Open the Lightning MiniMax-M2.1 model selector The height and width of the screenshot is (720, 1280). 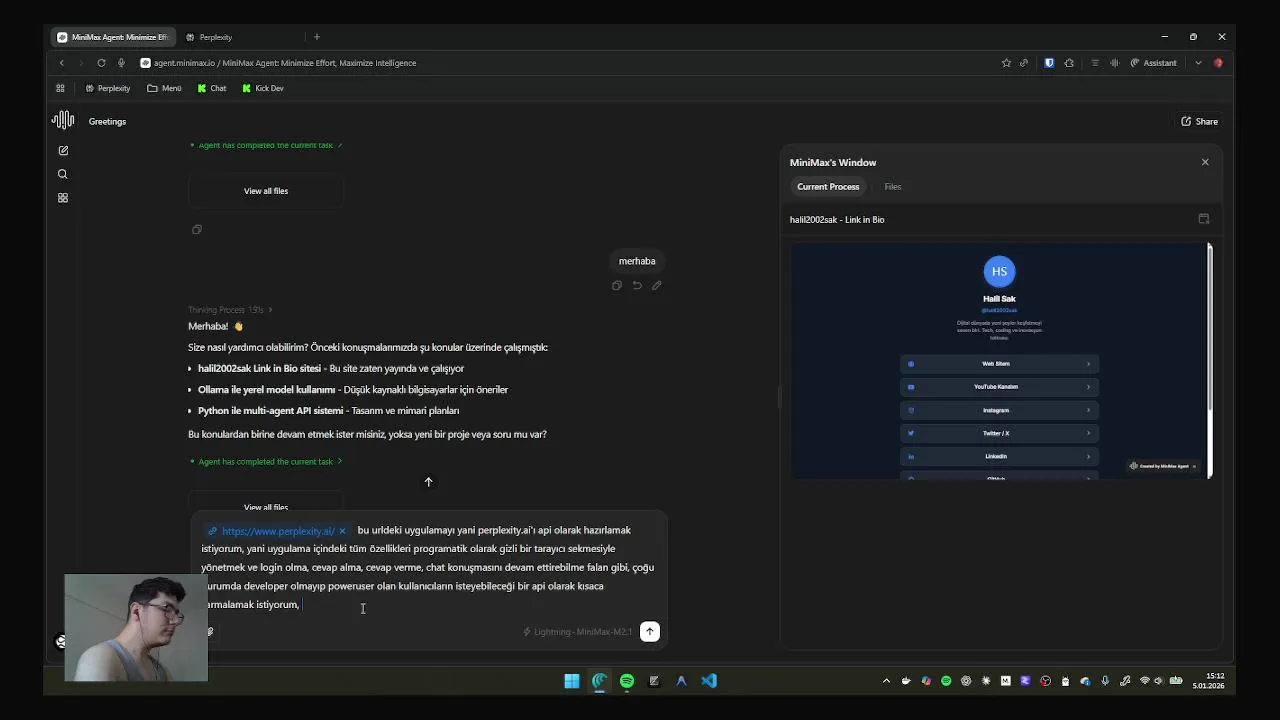point(578,632)
